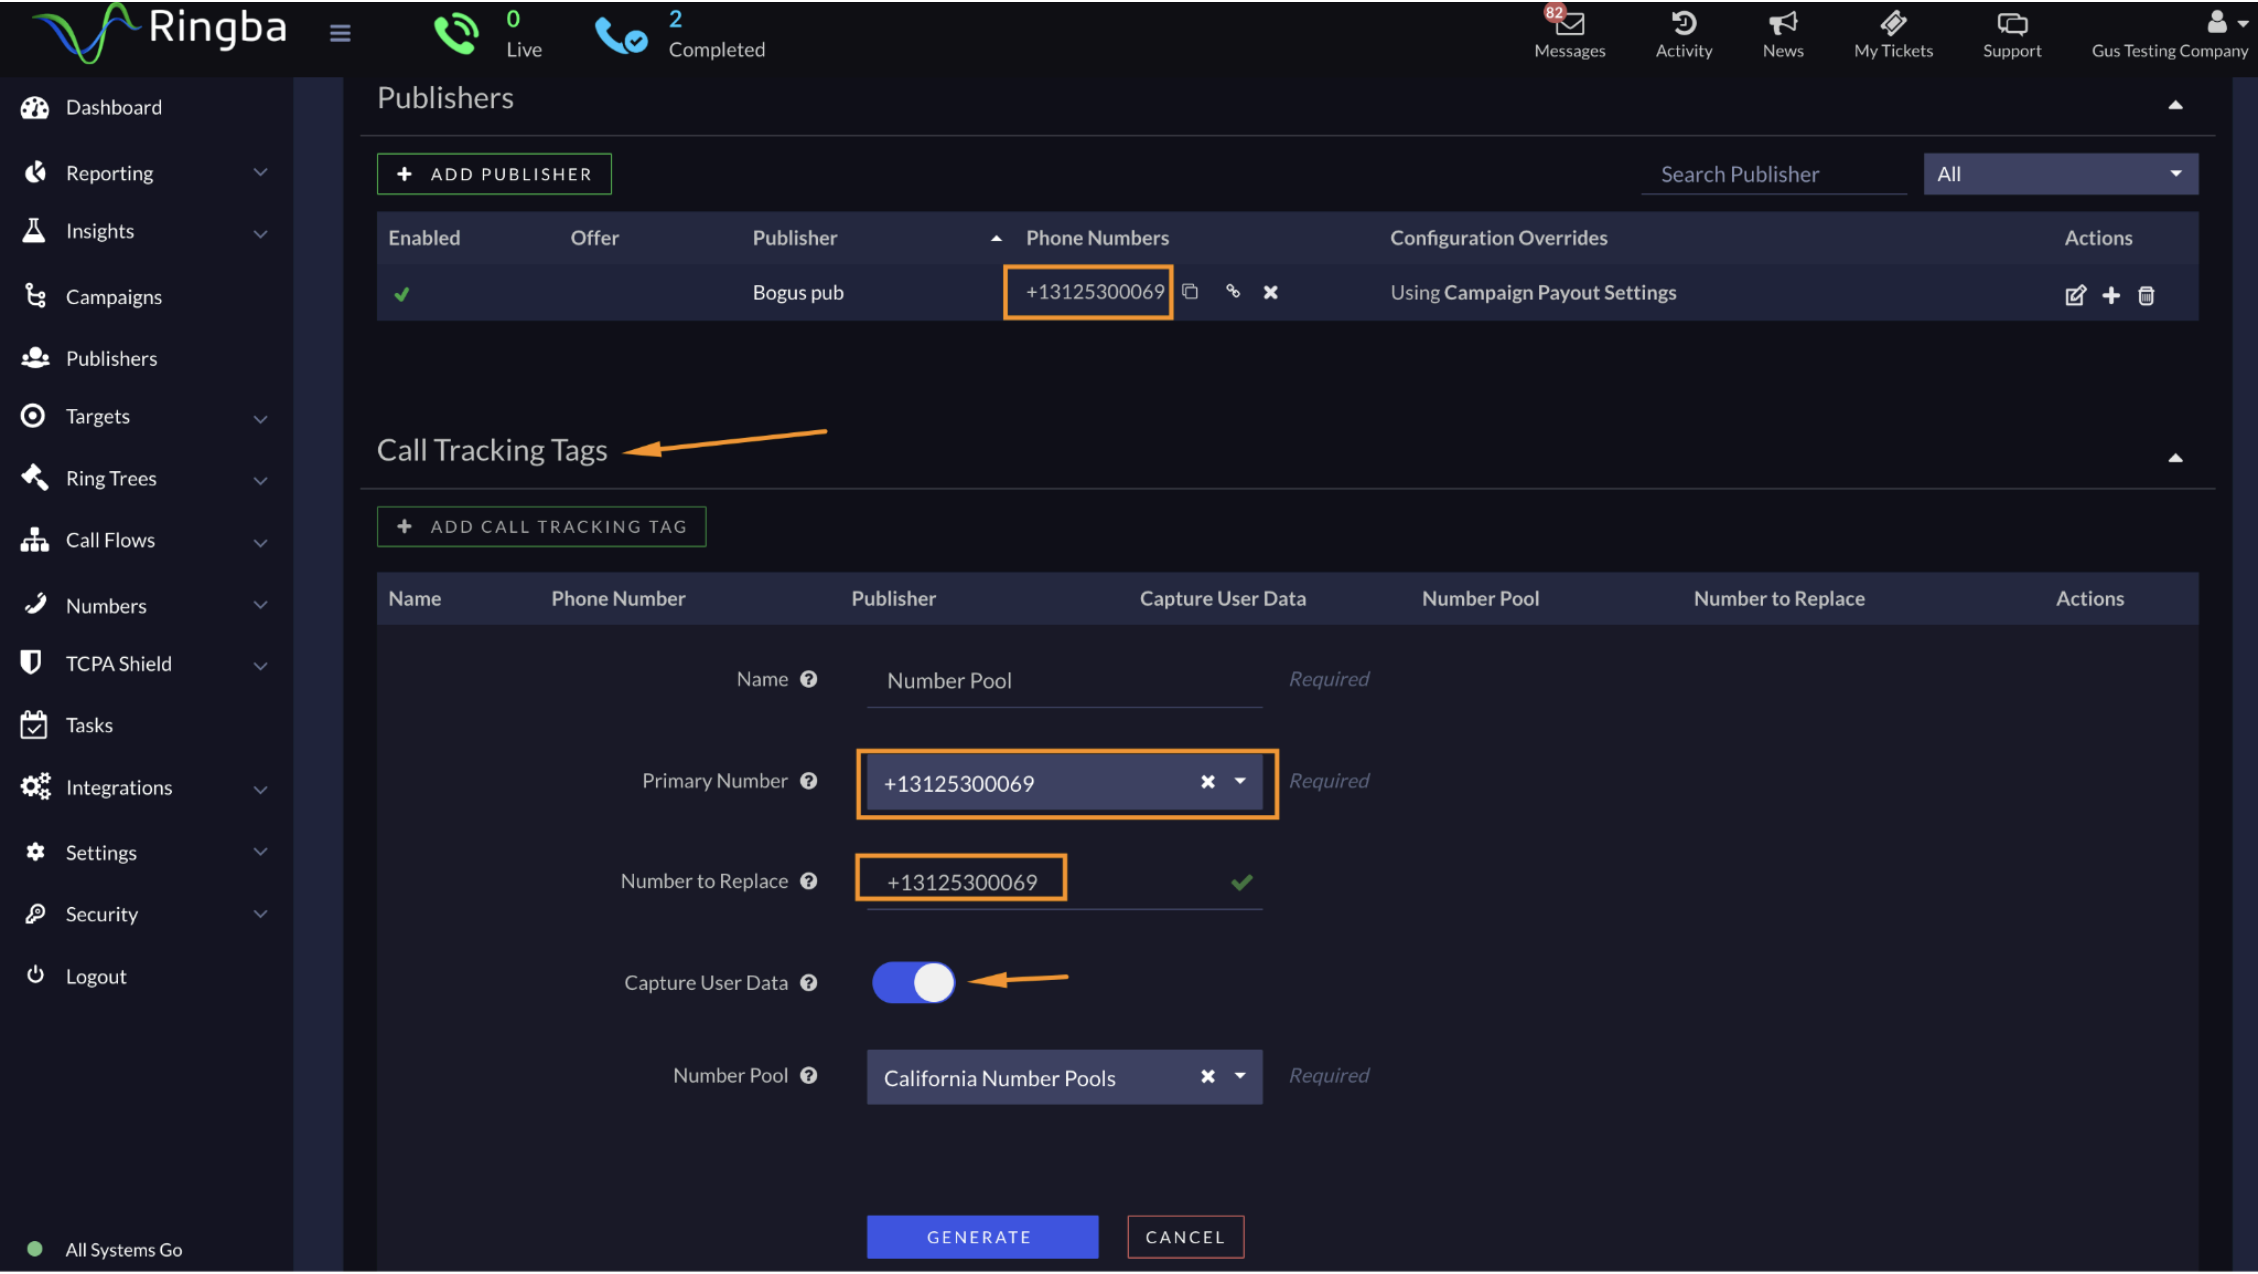The height and width of the screenshot is (1274, 2258).
Task: Open the Primary Number dropdown
Action: tap(1240, 782)
